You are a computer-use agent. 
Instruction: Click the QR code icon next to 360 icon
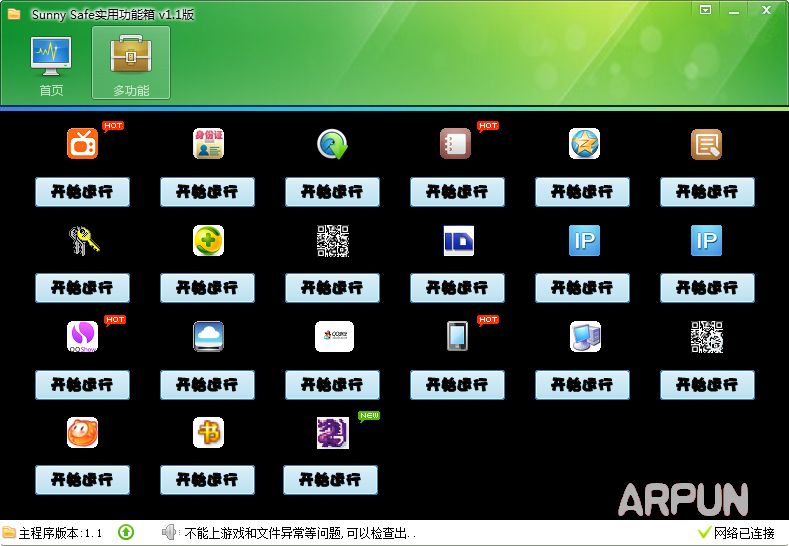pos(333,241)
